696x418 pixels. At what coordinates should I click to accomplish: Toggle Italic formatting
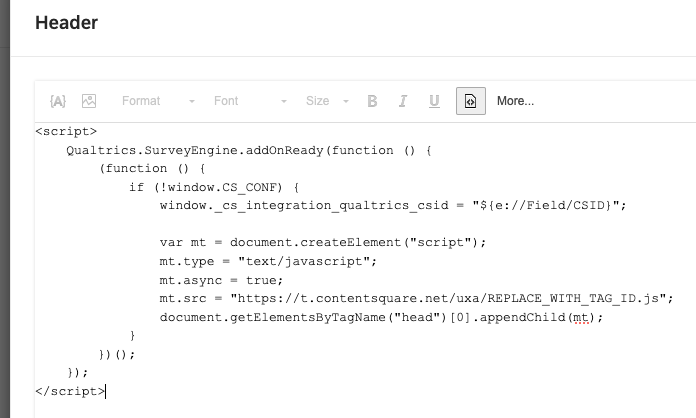pyautogui.click(x=403, y=101)
